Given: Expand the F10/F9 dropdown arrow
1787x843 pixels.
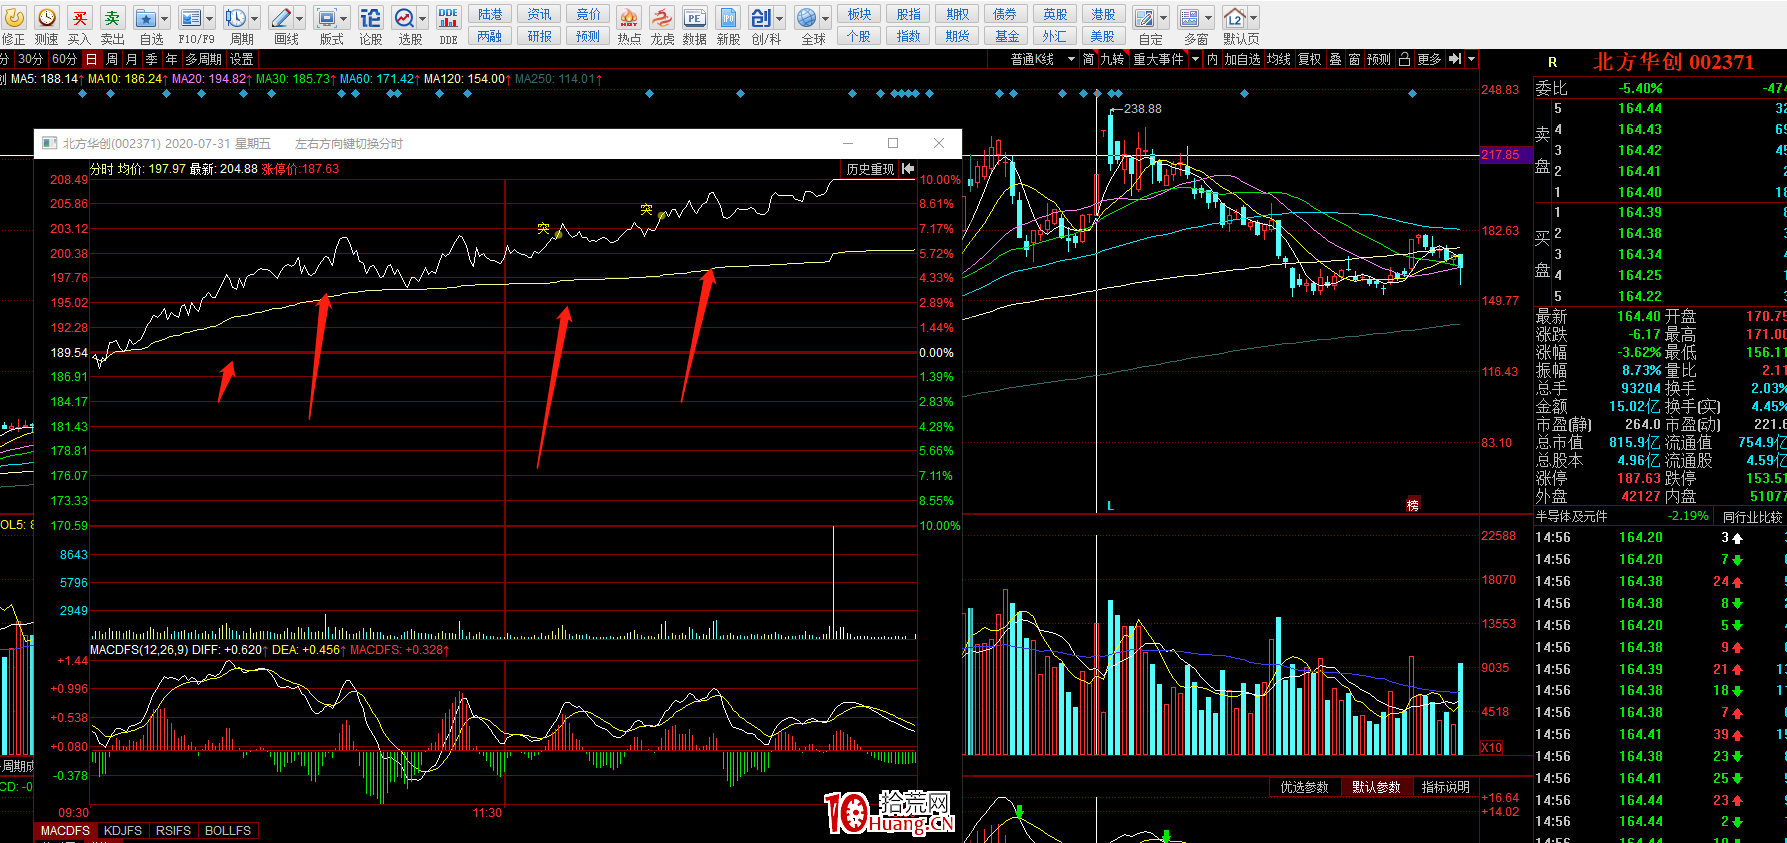Looking at the screenshot, I should (x=210, y=18).
